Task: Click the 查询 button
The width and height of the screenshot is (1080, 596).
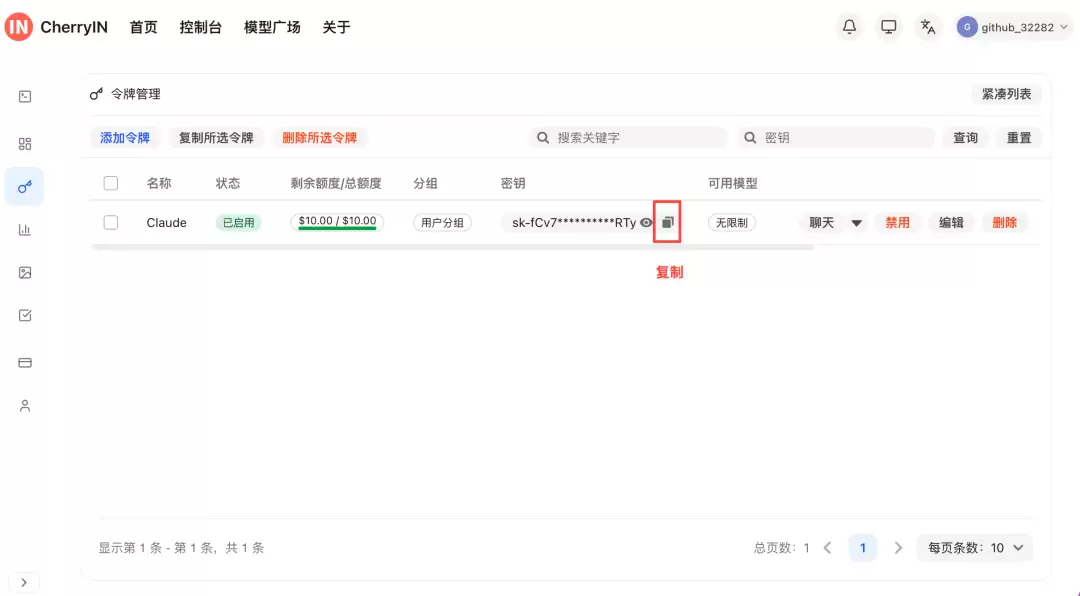Action: (x=966, y=138)
